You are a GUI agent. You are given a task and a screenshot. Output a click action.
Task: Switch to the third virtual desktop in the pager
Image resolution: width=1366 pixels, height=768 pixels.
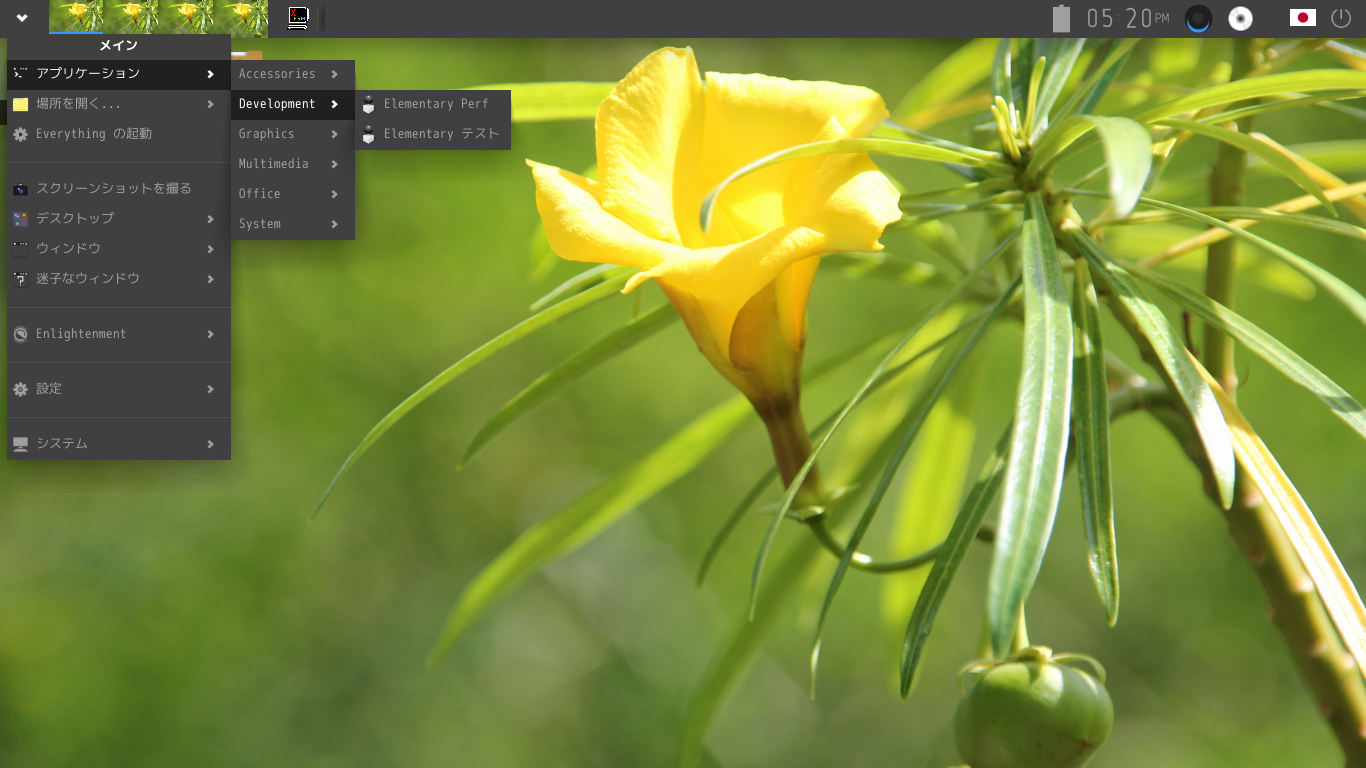point(186,18)
